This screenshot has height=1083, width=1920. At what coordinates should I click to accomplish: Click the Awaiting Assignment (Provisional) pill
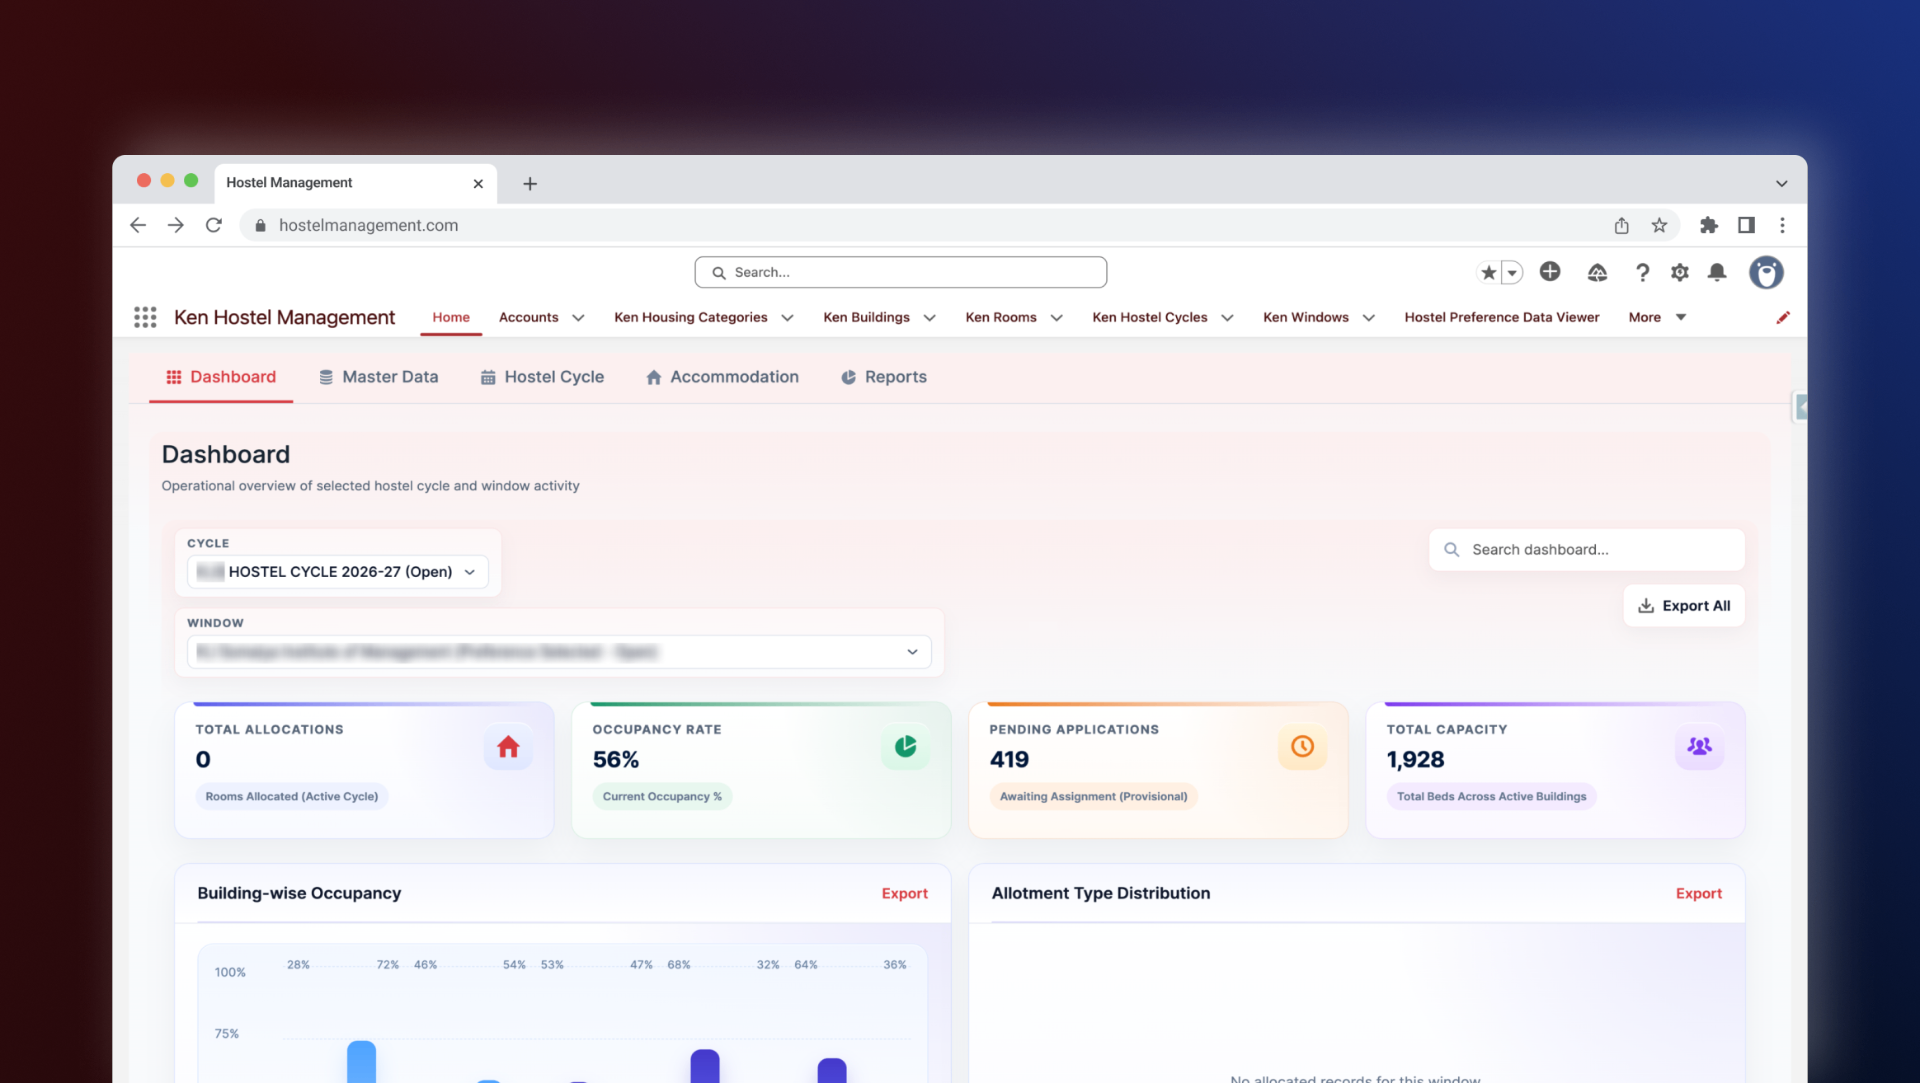(x=1093, y=797)
